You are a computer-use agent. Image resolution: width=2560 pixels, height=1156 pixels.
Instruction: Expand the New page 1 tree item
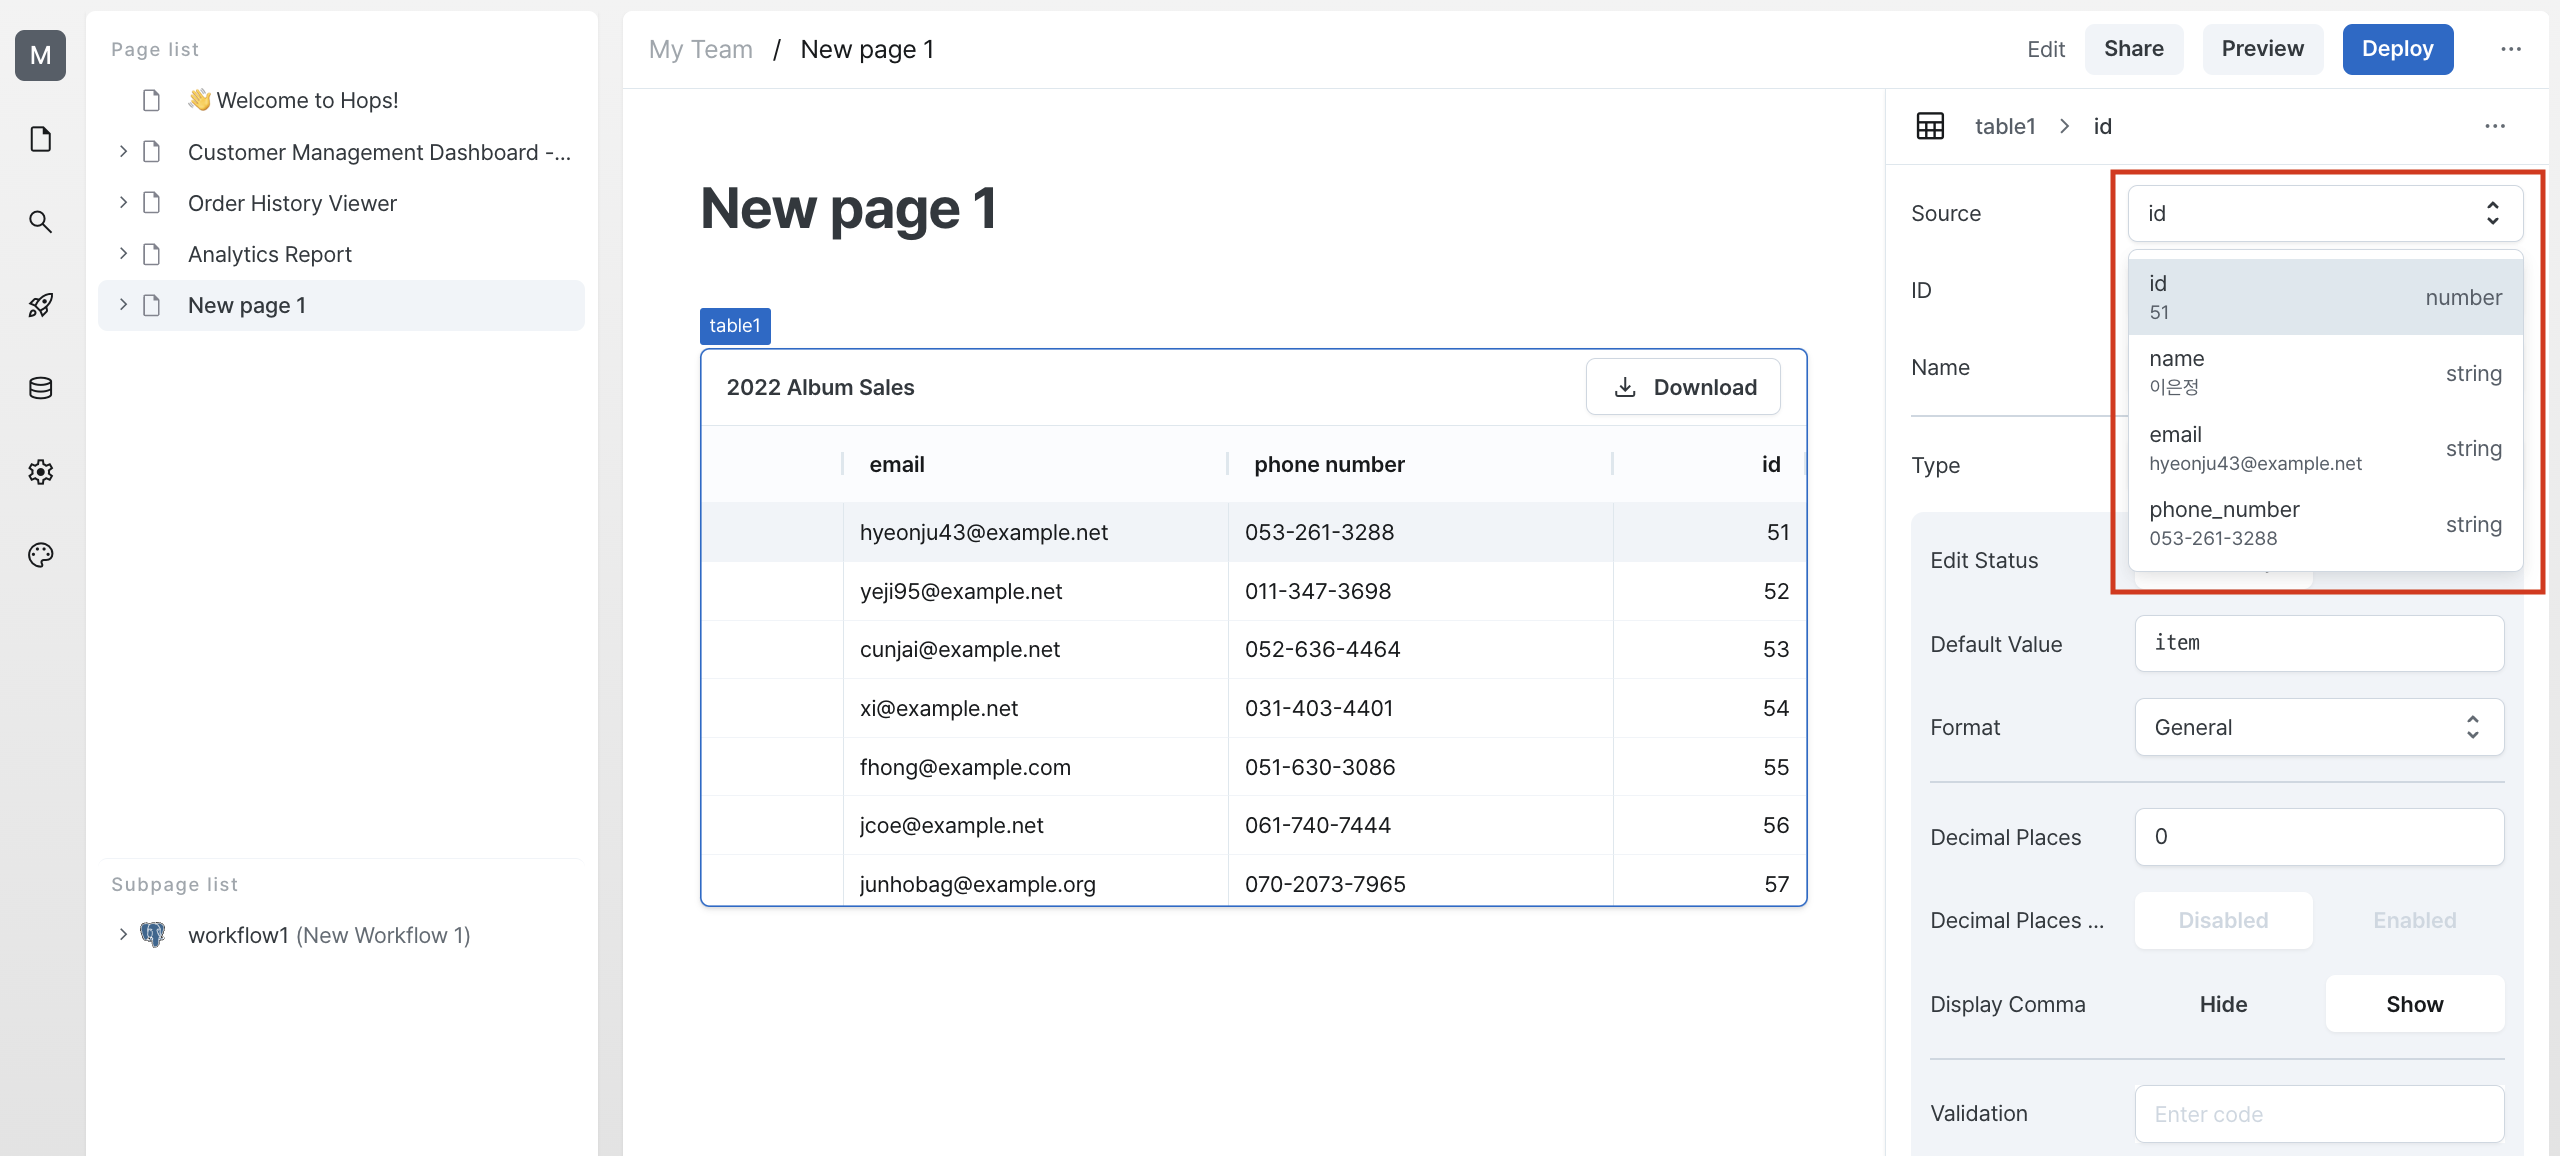tap(123, 304)
